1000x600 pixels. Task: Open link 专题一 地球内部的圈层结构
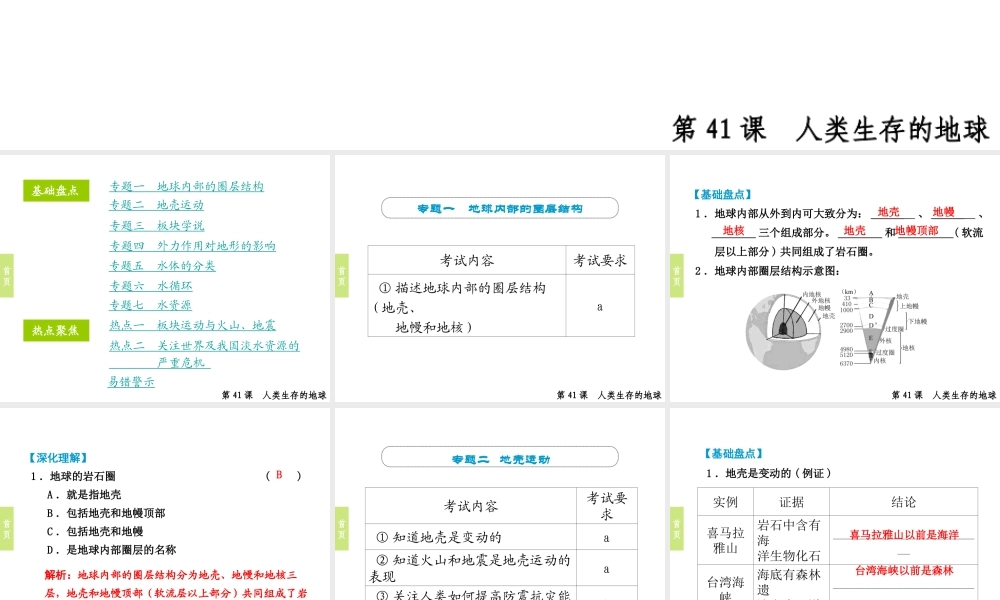pos(186,186)
